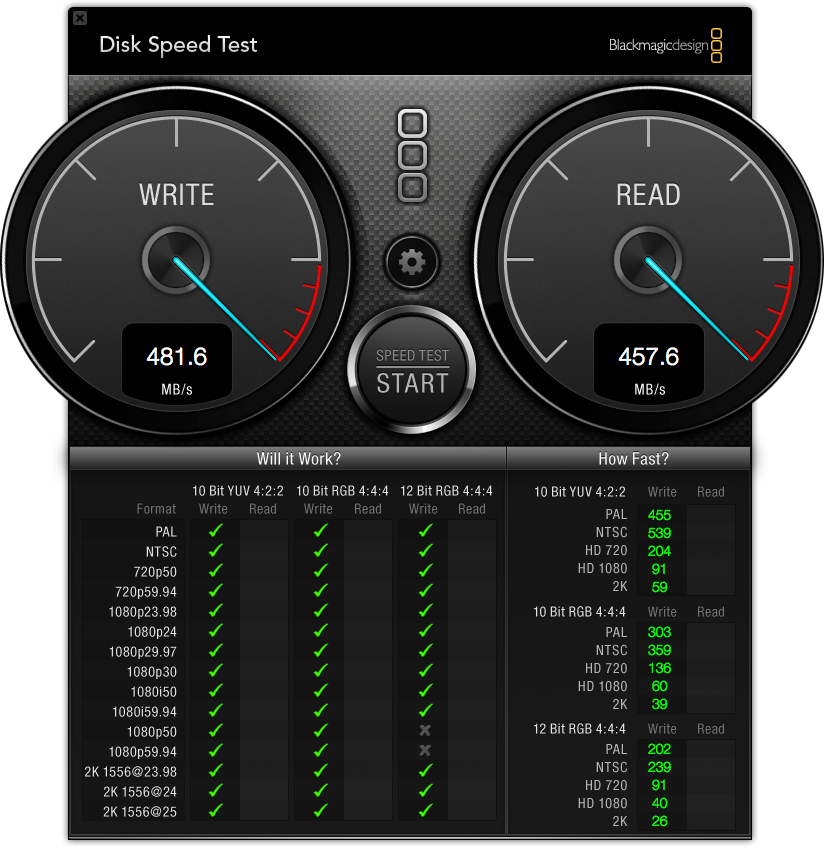Viewport: 825px width, 850px height.
Task: Click the 455 PAL write value
Action: (x=659, y=516)
